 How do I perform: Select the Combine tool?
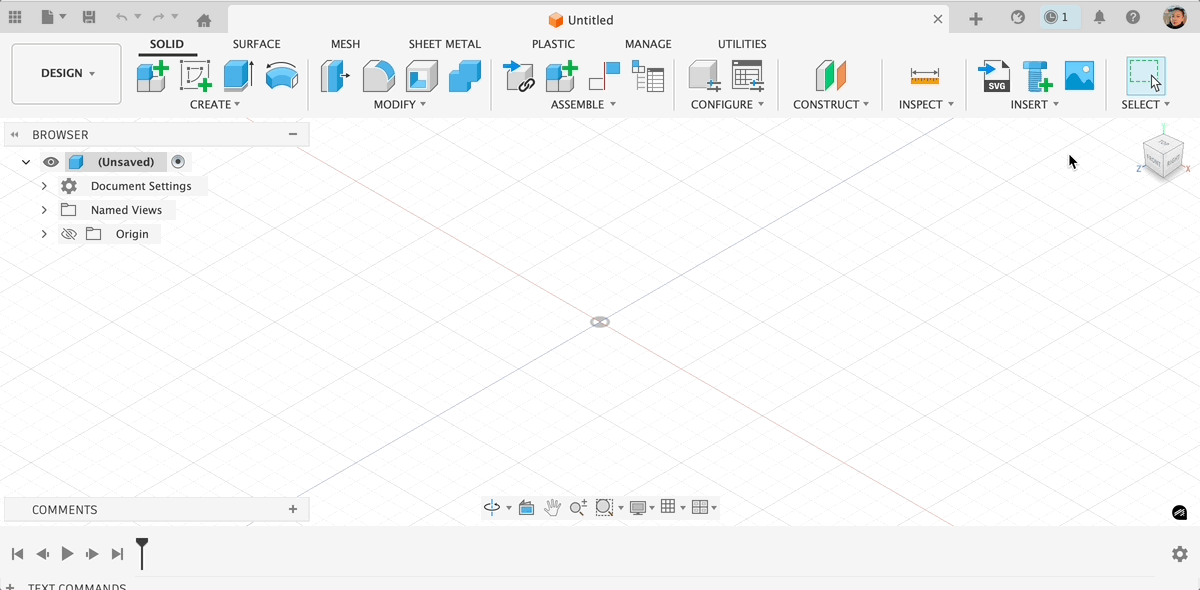click(x=465, y=76)
